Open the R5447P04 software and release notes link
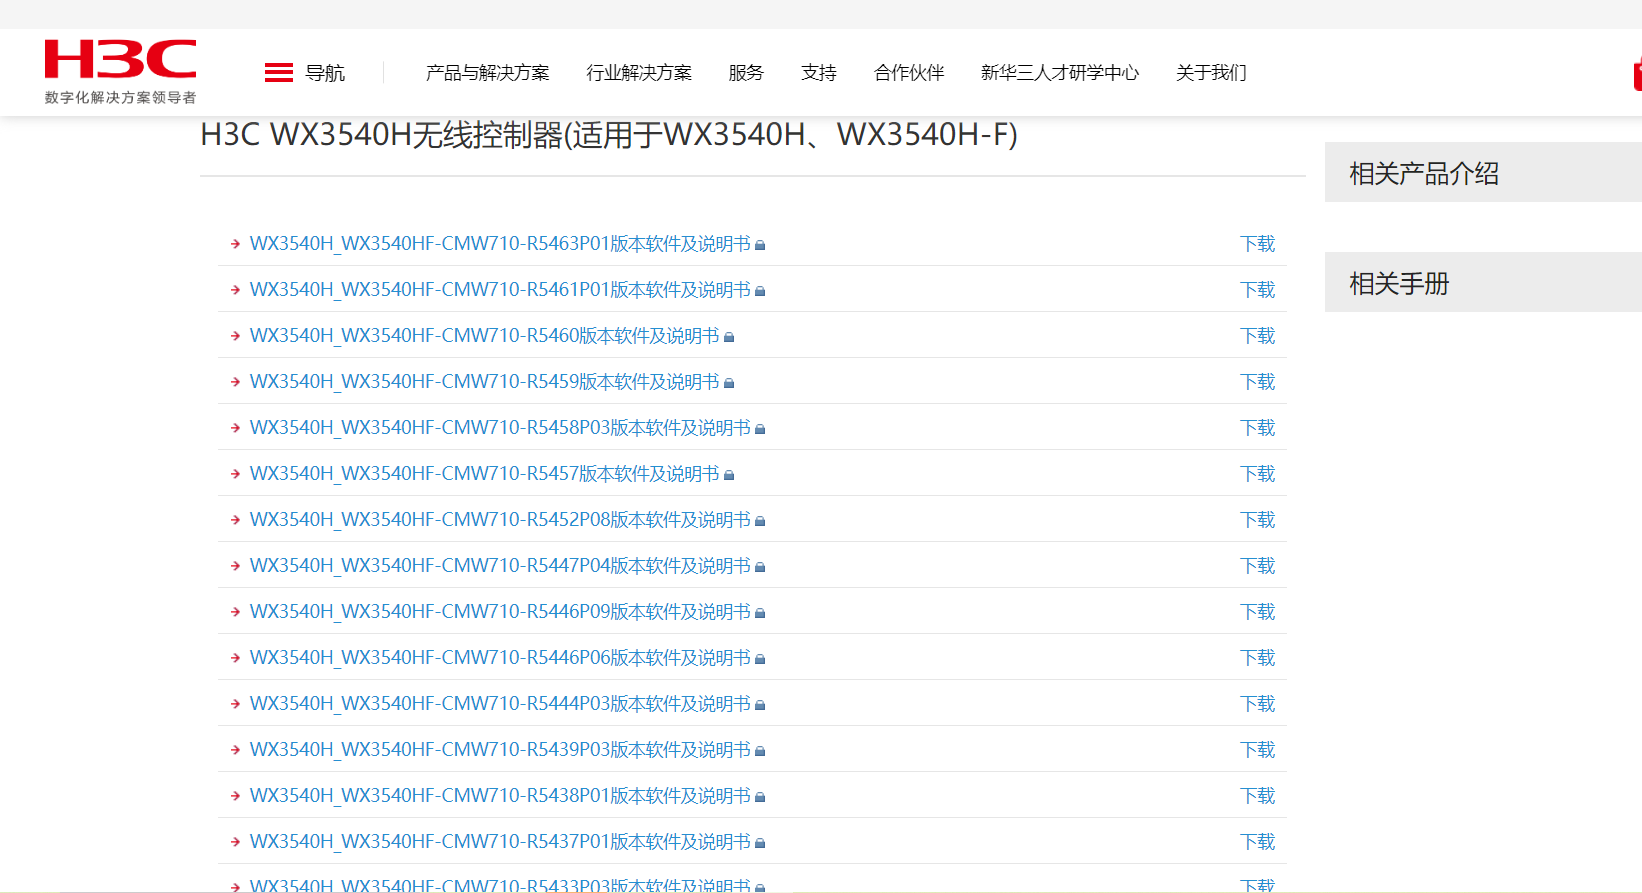Image resolution: width=1642 pixels, height=893 pixels. [x=500, y=566]
